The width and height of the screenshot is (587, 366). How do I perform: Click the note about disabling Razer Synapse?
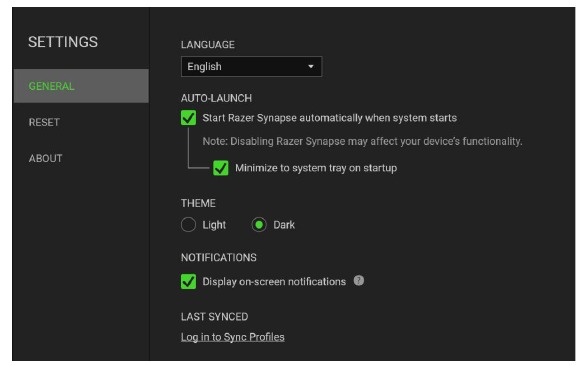pyautogui.click(x=362, y=141)
